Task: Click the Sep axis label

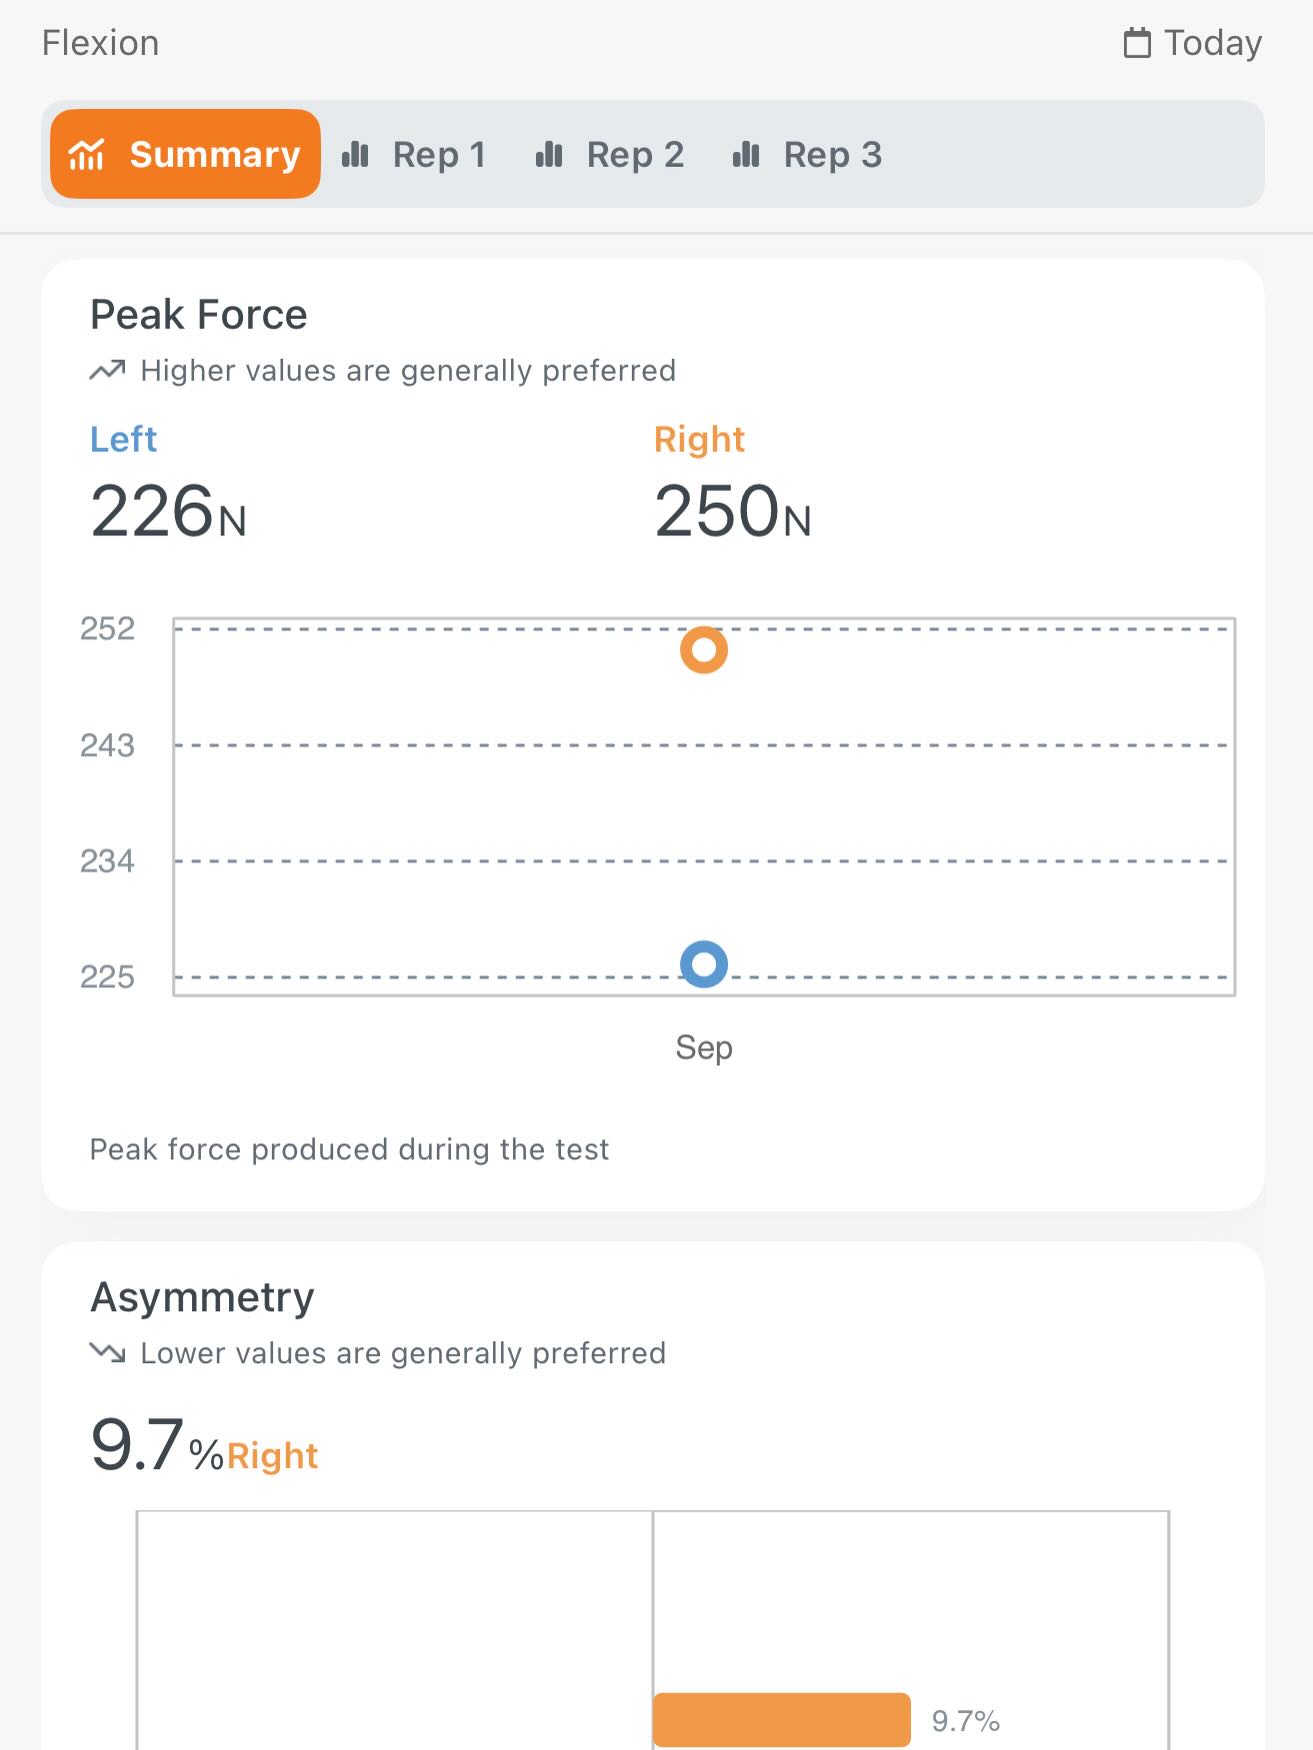Action: (704, 1048)
